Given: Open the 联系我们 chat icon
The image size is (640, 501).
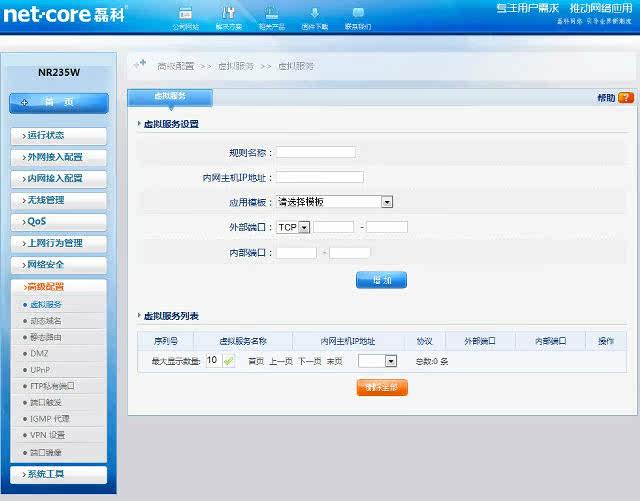Looking at the screenshot, I should (357, 13).
